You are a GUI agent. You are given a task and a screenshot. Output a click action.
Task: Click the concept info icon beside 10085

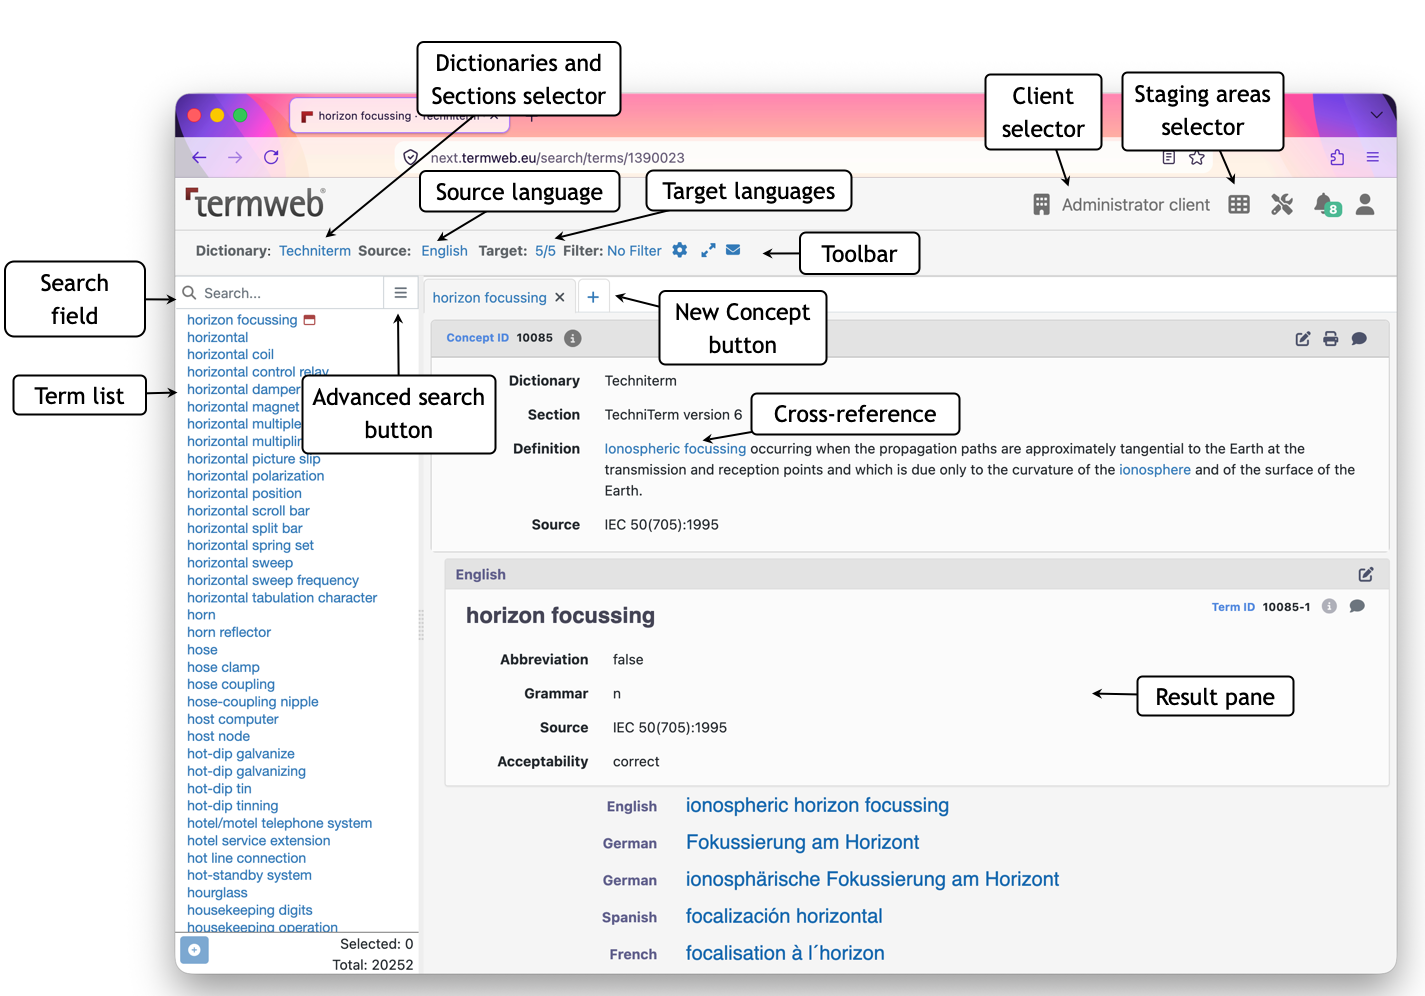point(573,338)
